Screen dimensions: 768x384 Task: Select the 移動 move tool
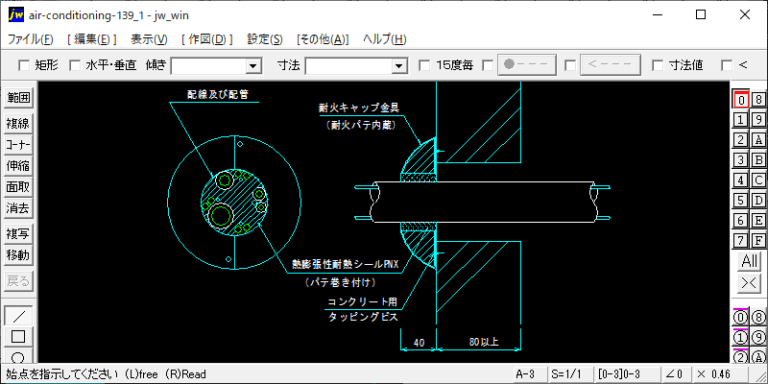[x=18, y=255]
